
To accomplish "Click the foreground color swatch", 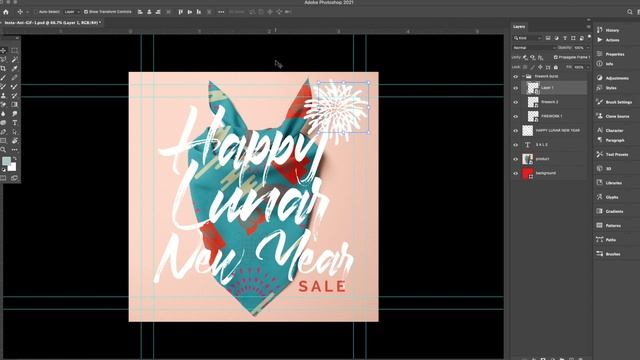I will [6, 161].
